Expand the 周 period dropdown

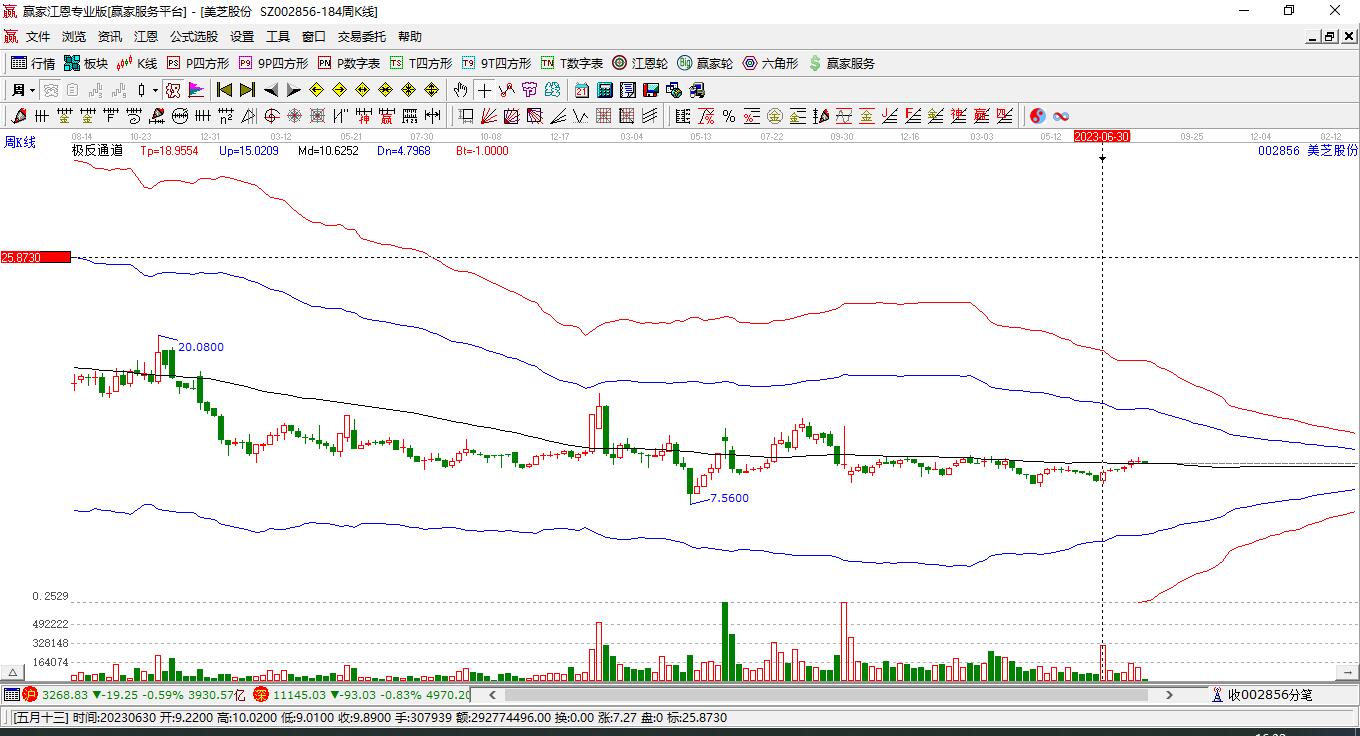point(32,90)
